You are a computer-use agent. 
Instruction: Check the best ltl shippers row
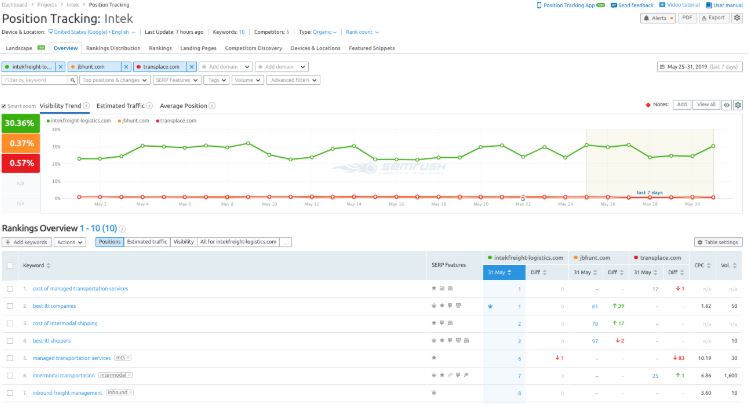coord(10,341)
